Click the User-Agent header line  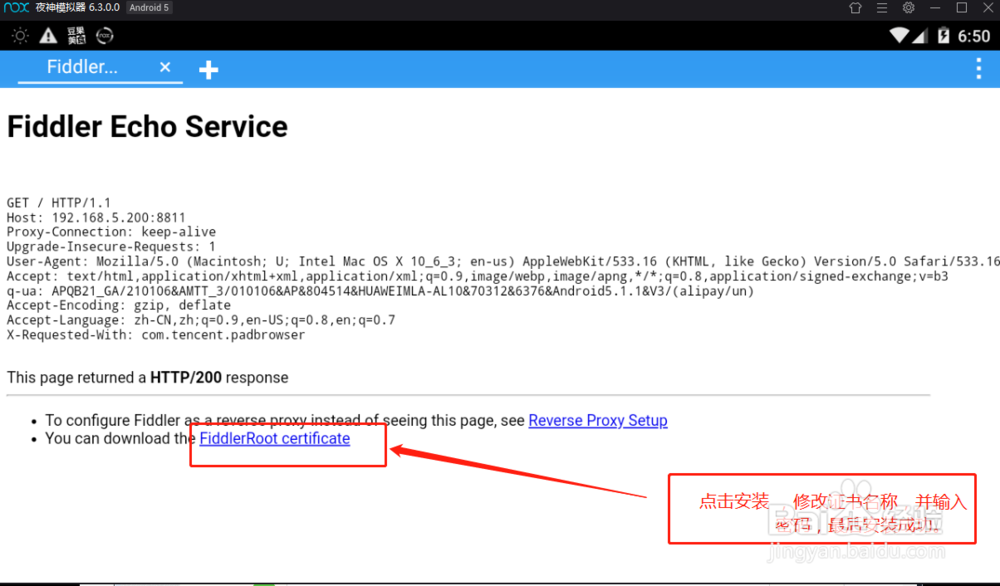[503, 261]
